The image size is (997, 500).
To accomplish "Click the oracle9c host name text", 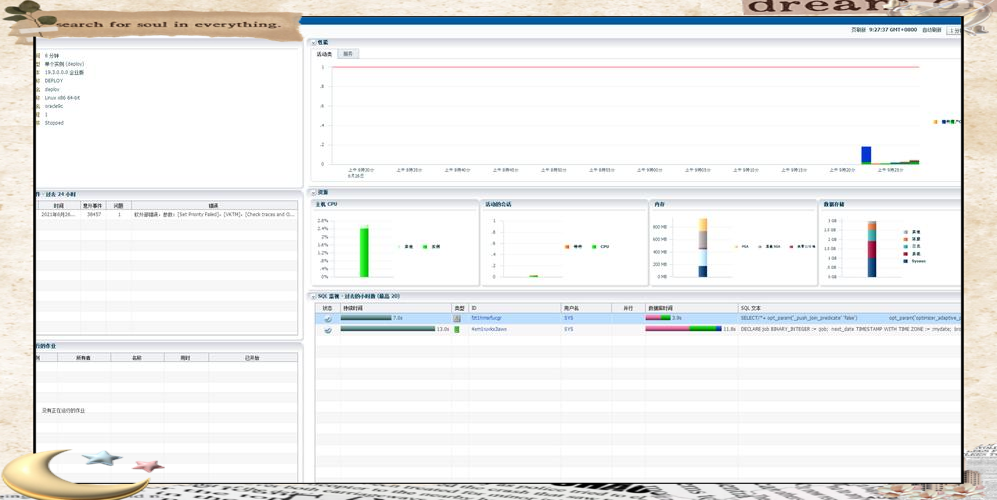I will [54, 106].
